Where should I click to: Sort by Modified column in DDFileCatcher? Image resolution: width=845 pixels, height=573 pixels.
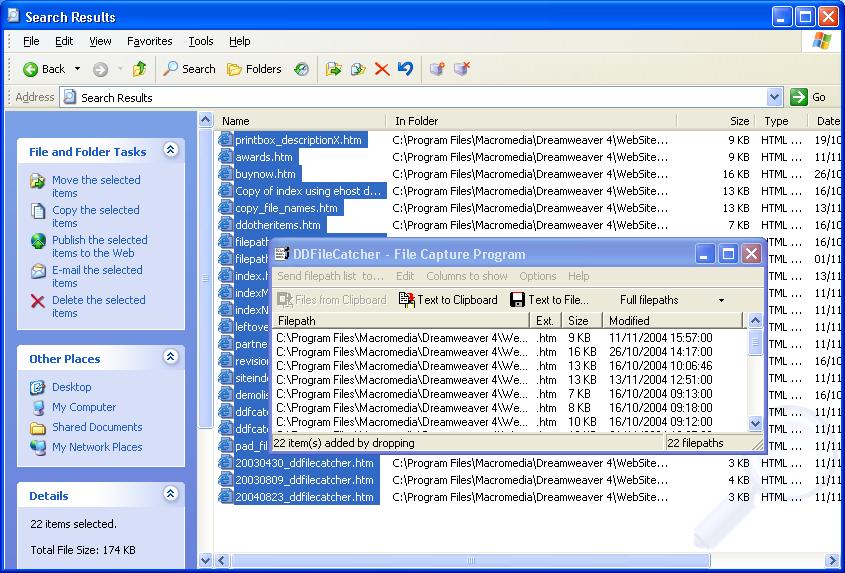pyautogui.click(x=673, y=321)
